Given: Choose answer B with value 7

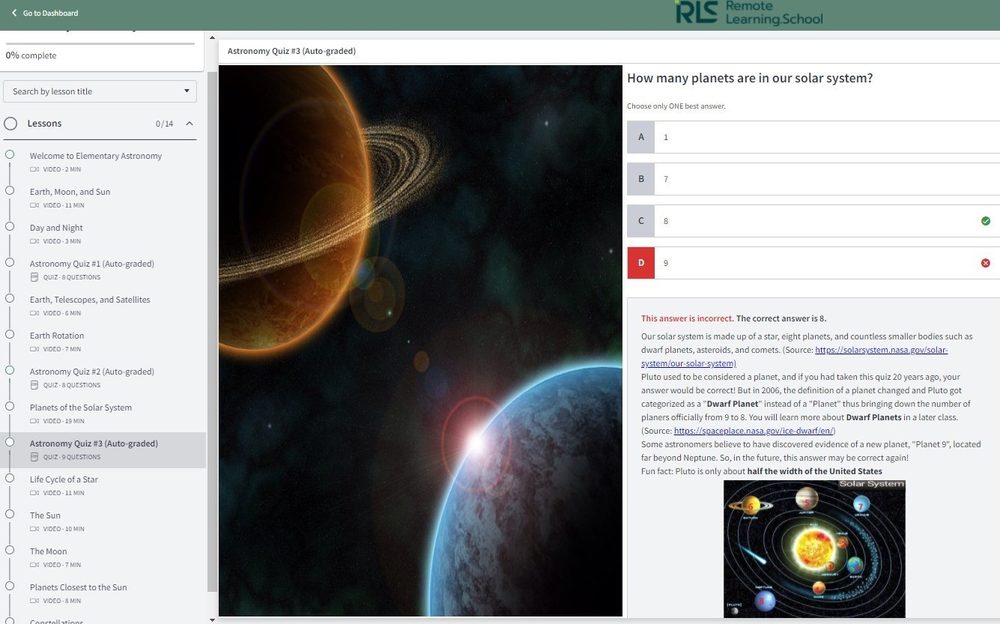Looking at the screenshot, I should [x=813, y=179].
